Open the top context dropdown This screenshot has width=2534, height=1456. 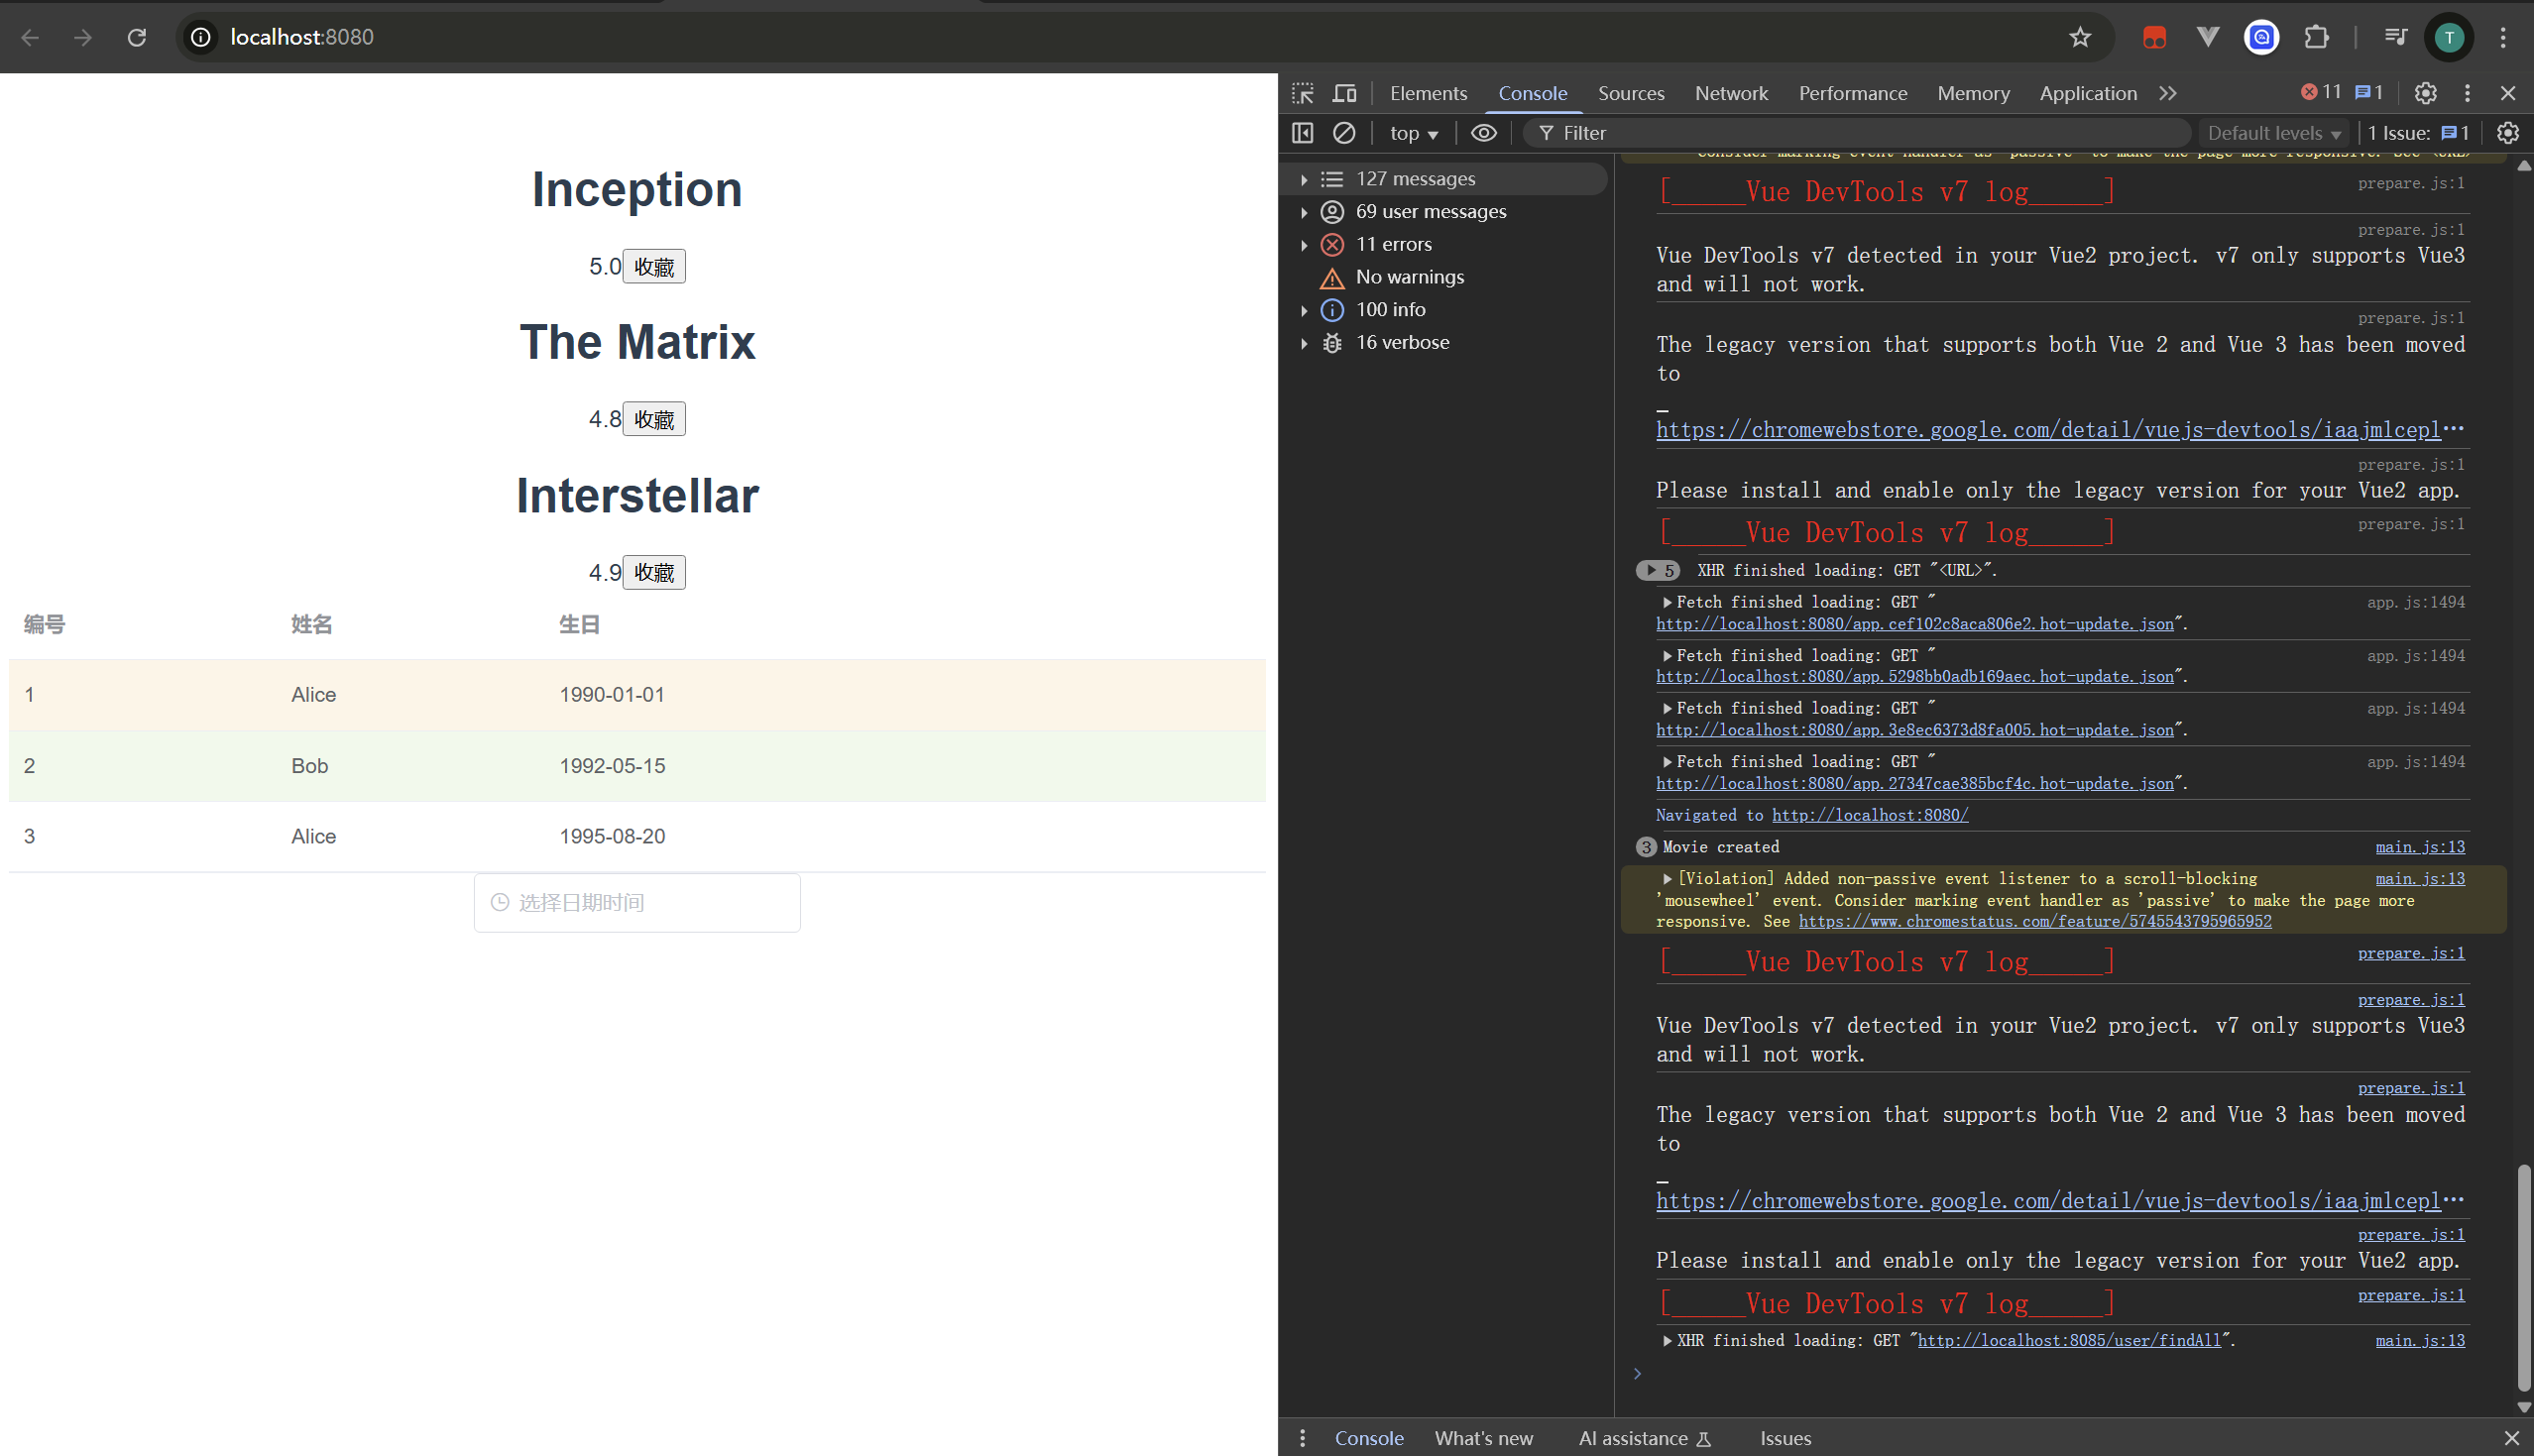1413,133
